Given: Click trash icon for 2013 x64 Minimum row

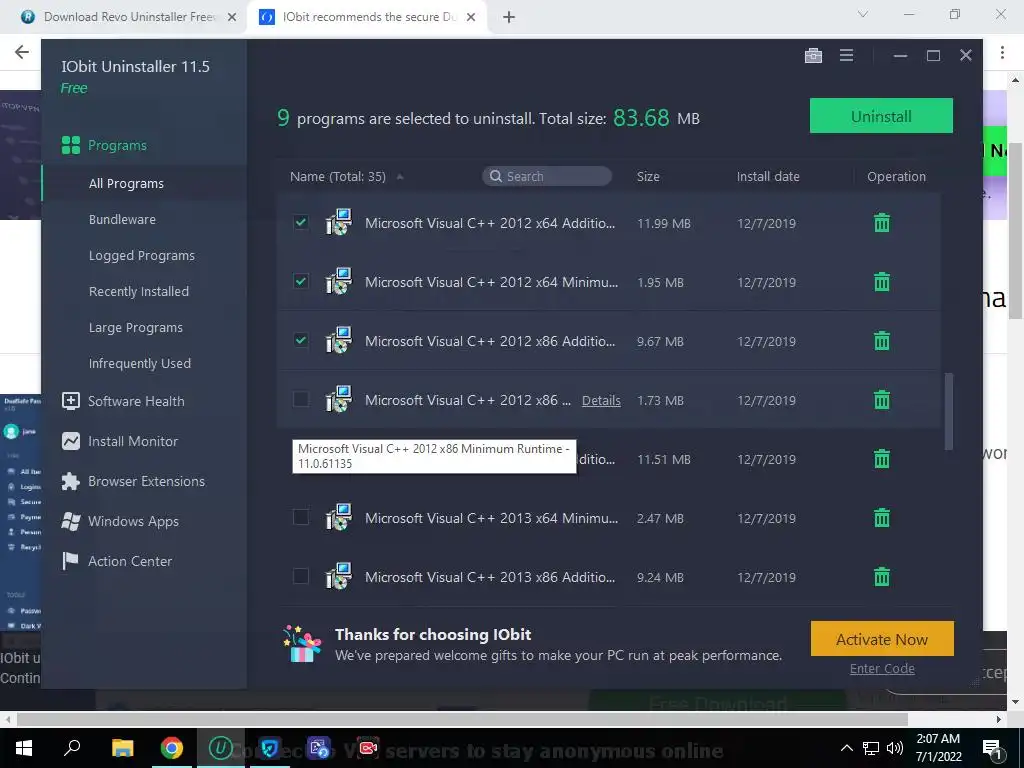Looking at the screenshot, I should [x=882, y=517].
